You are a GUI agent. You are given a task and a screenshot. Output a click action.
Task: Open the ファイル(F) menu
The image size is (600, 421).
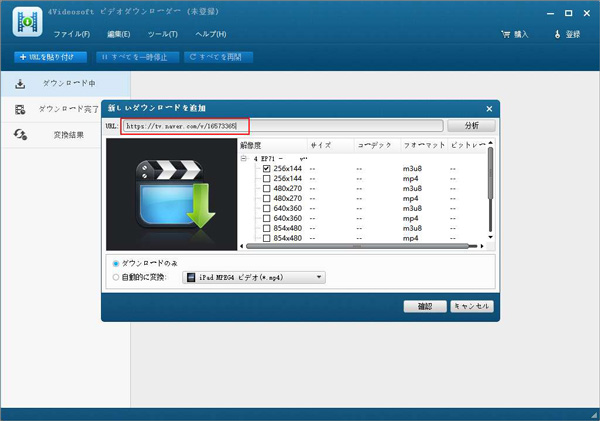pos(72,34)
